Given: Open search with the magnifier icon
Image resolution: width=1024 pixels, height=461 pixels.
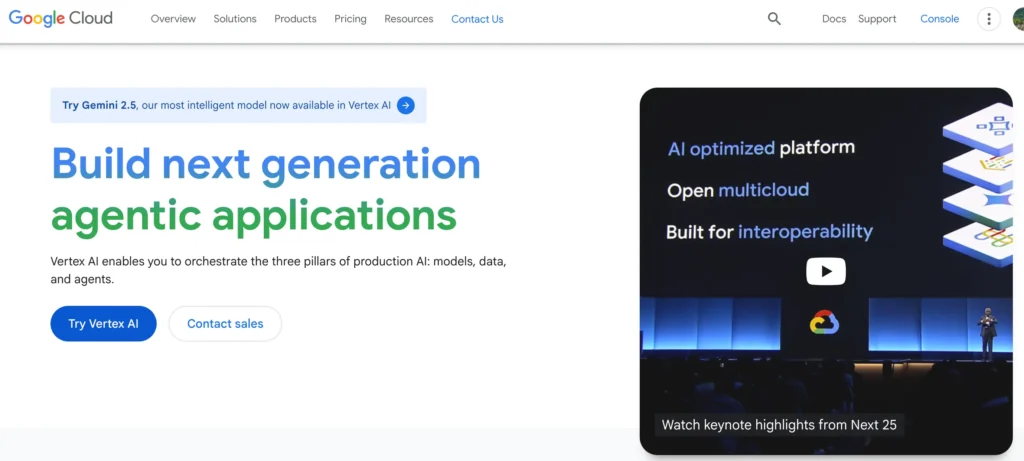Looking at the screenshot, I should pos(774,19).
